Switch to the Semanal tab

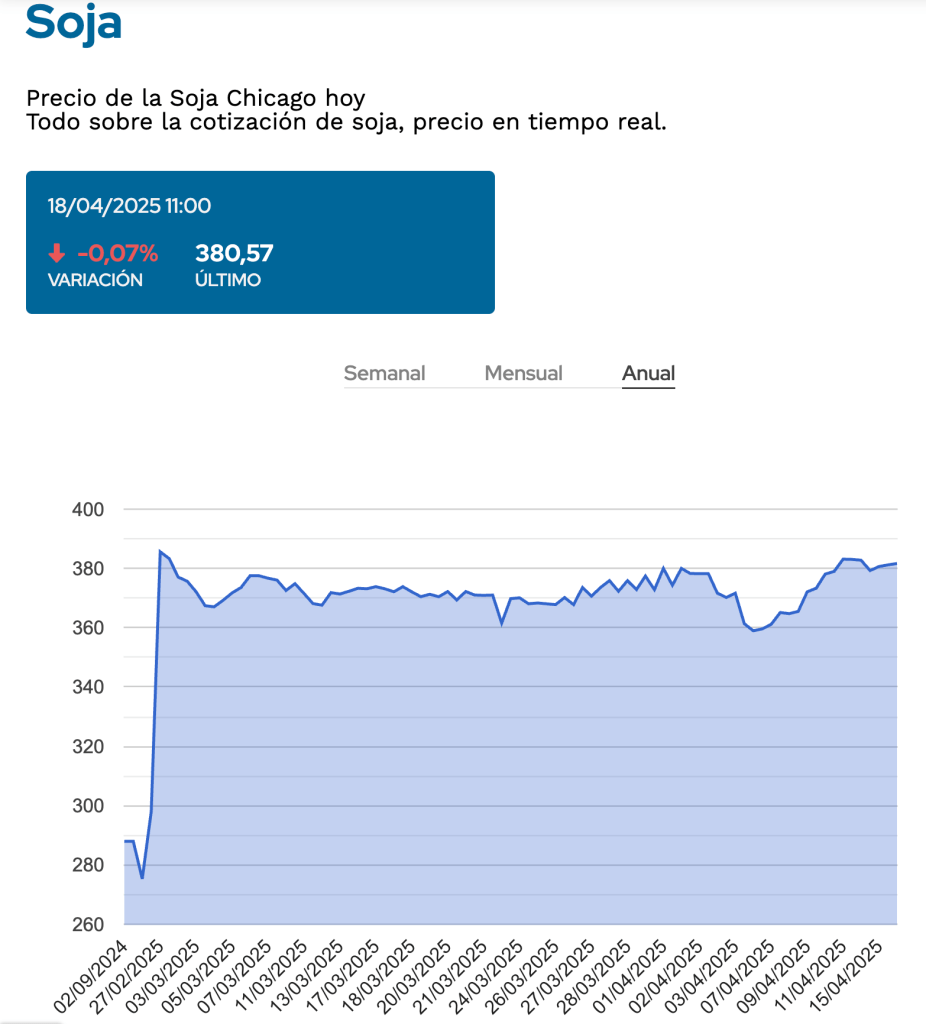coord(384,374)
